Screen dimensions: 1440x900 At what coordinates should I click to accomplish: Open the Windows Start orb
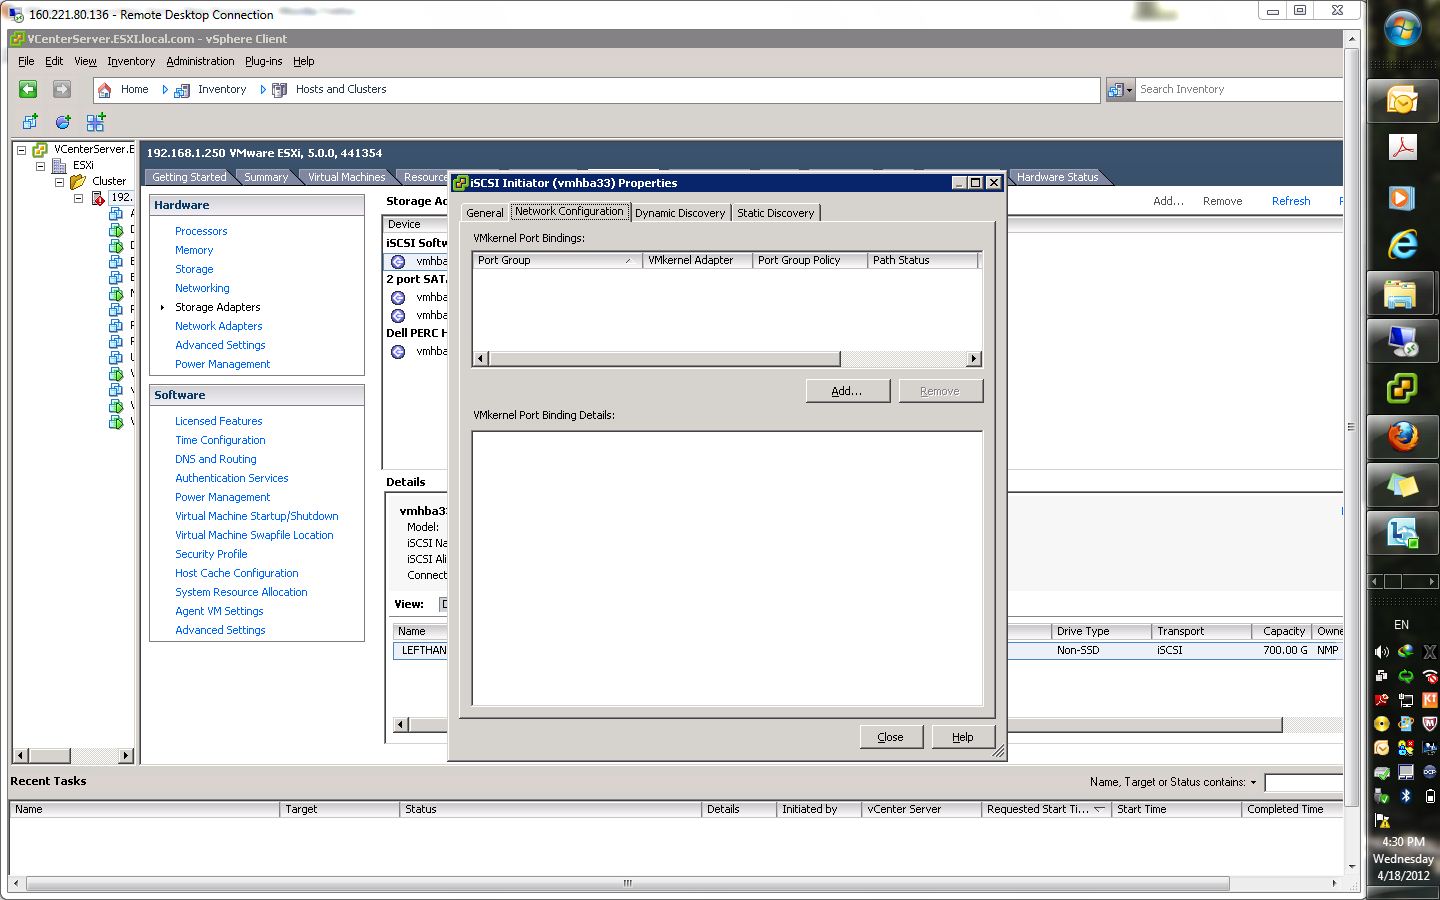pyautogui.click(x=1402, y=29)
